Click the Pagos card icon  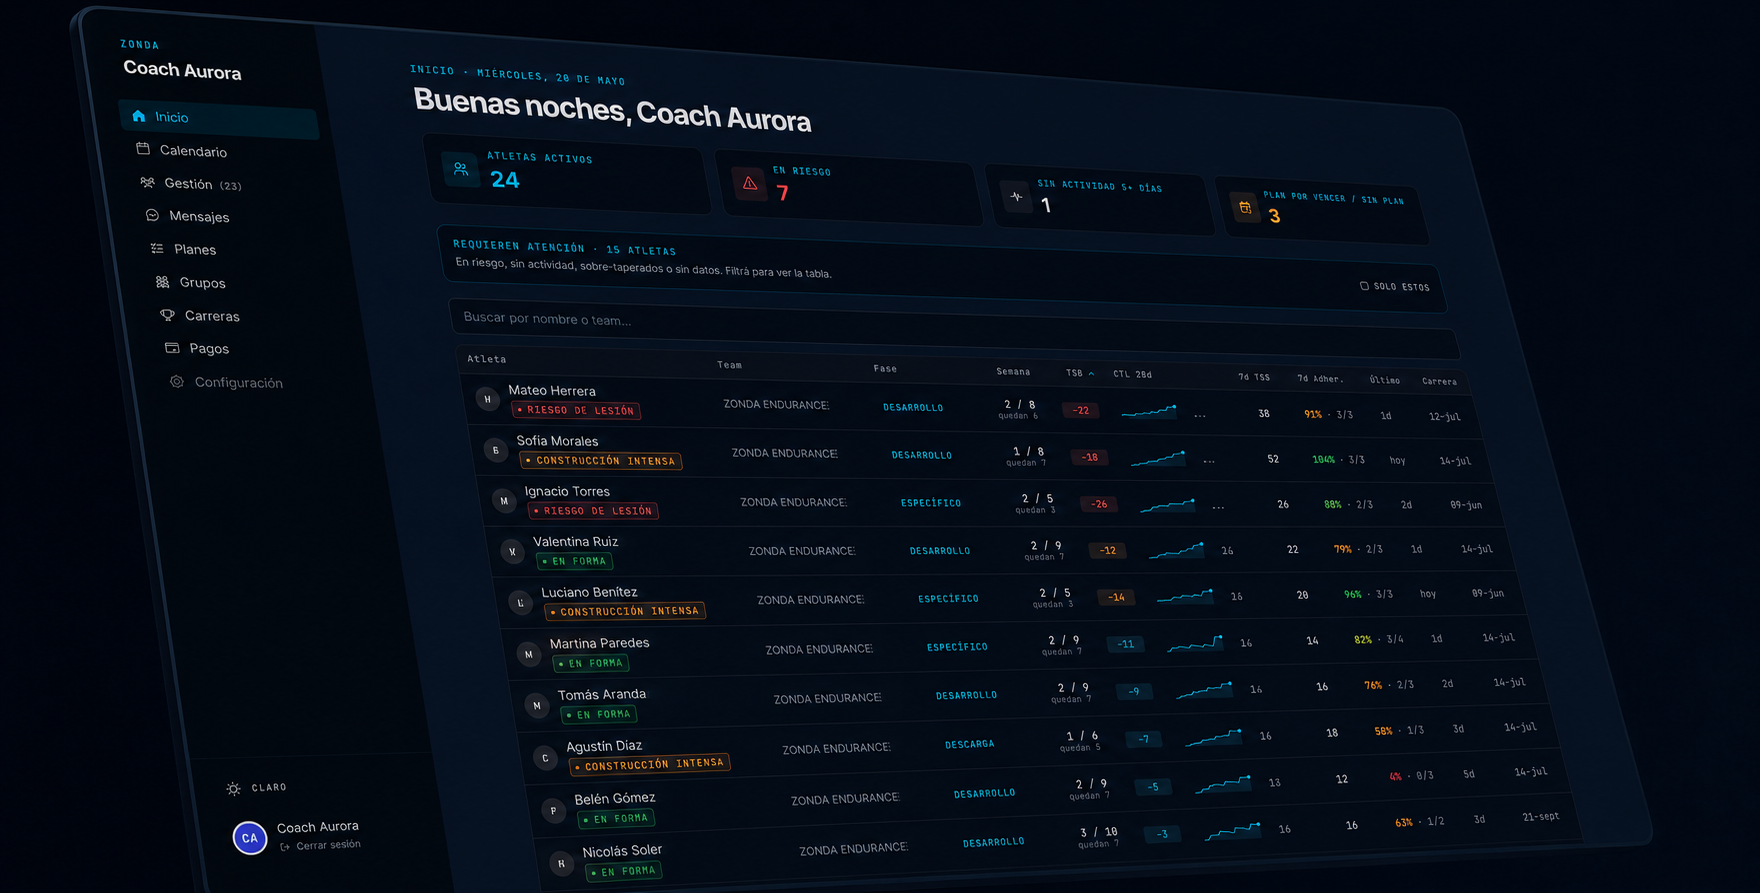pos(172,348)
